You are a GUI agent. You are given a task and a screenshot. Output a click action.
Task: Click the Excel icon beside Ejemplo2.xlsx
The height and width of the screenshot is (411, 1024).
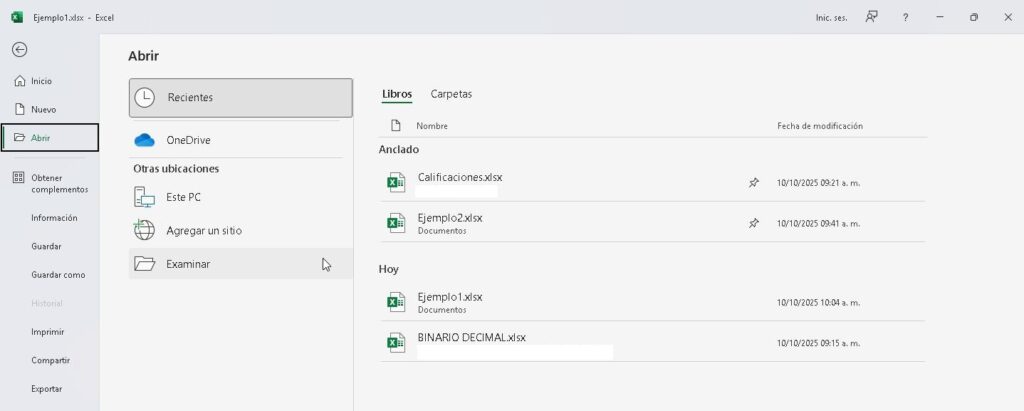coord(396,223)
